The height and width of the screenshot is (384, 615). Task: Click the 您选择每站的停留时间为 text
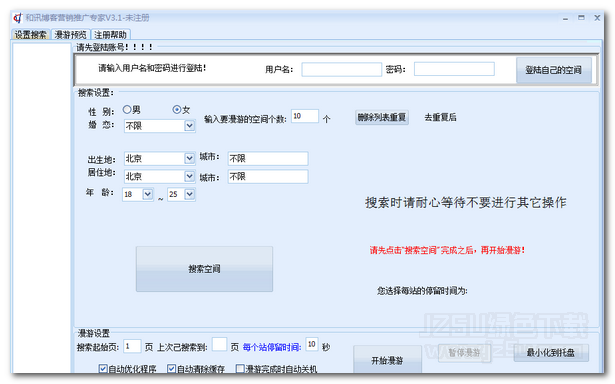[422, 291]
